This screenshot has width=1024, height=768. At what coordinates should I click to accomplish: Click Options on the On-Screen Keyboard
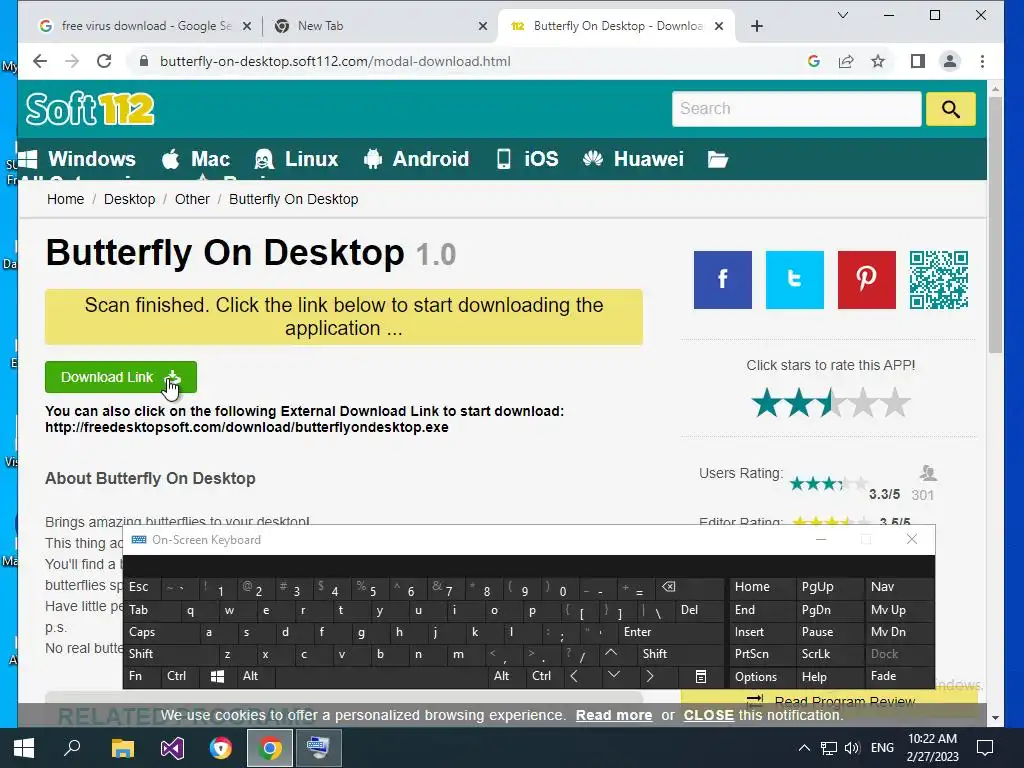(761, 677)
